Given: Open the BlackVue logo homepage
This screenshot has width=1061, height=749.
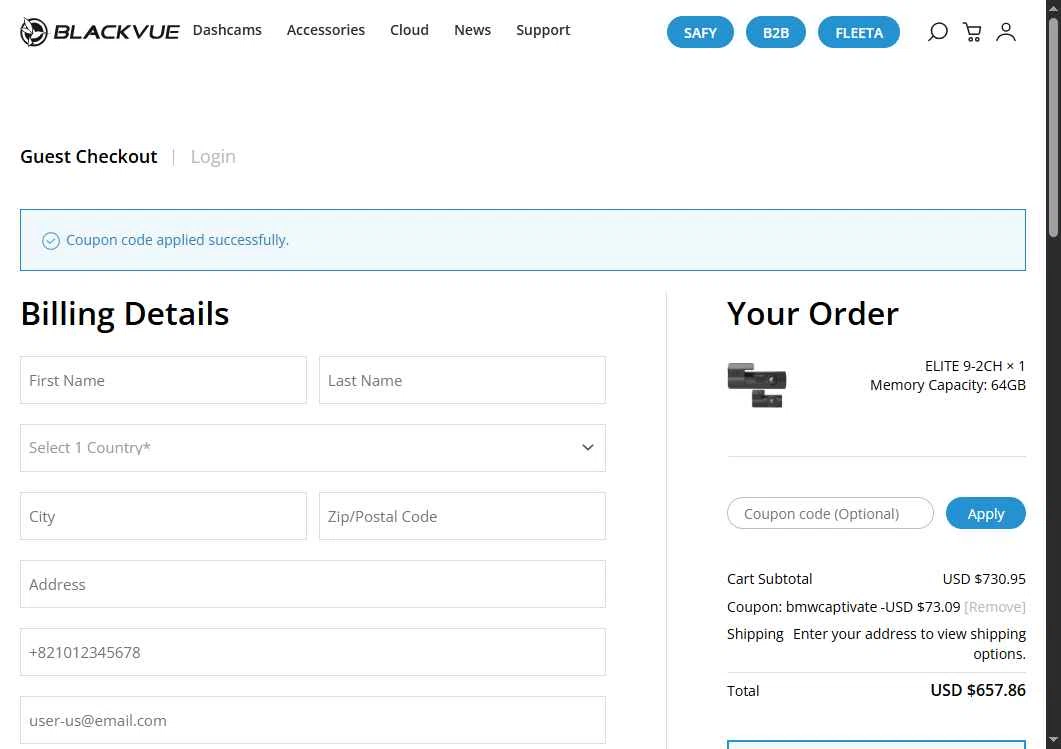Looking at the screenshot, I should [99, 32].
